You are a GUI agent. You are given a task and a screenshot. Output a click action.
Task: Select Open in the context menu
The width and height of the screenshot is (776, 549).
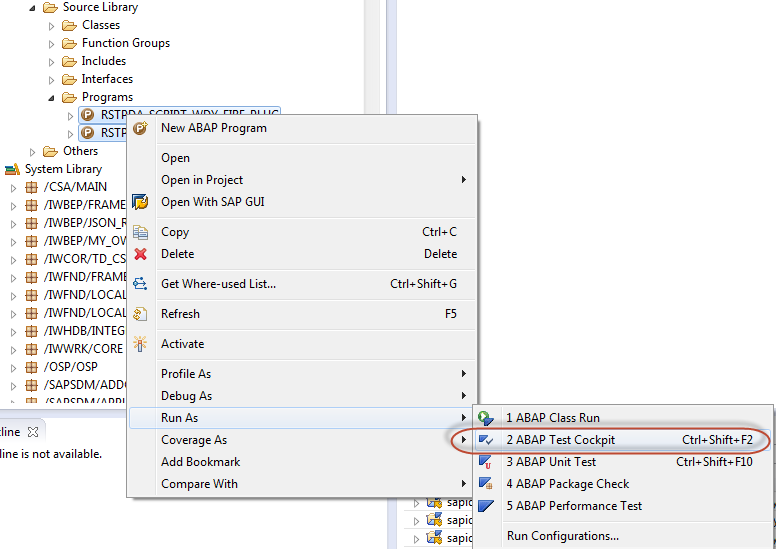click(302, 158)
